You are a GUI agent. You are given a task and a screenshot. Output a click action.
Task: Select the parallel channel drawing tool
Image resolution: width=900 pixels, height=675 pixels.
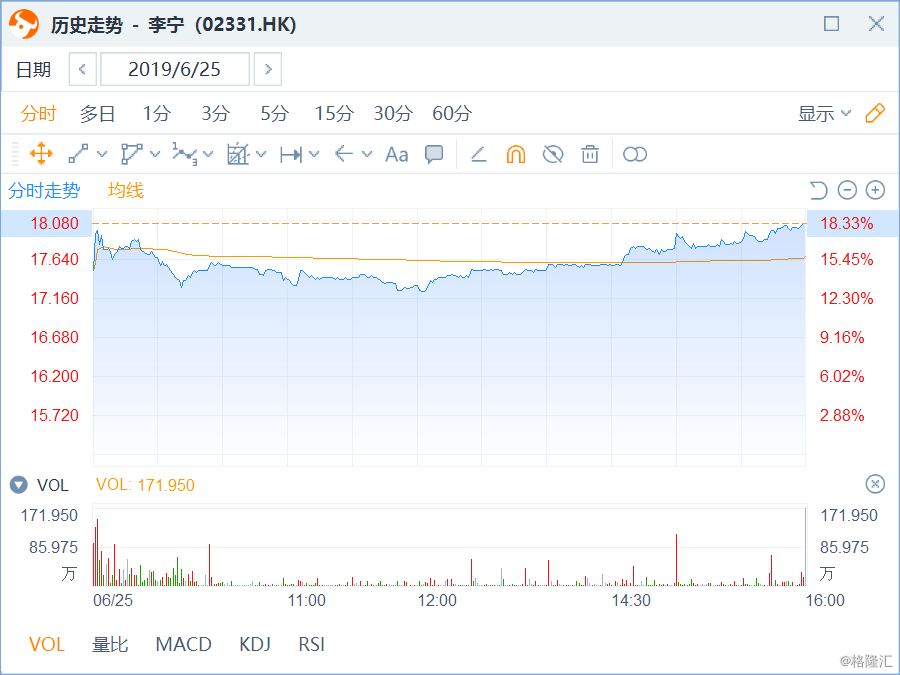[x=131, y=154]
